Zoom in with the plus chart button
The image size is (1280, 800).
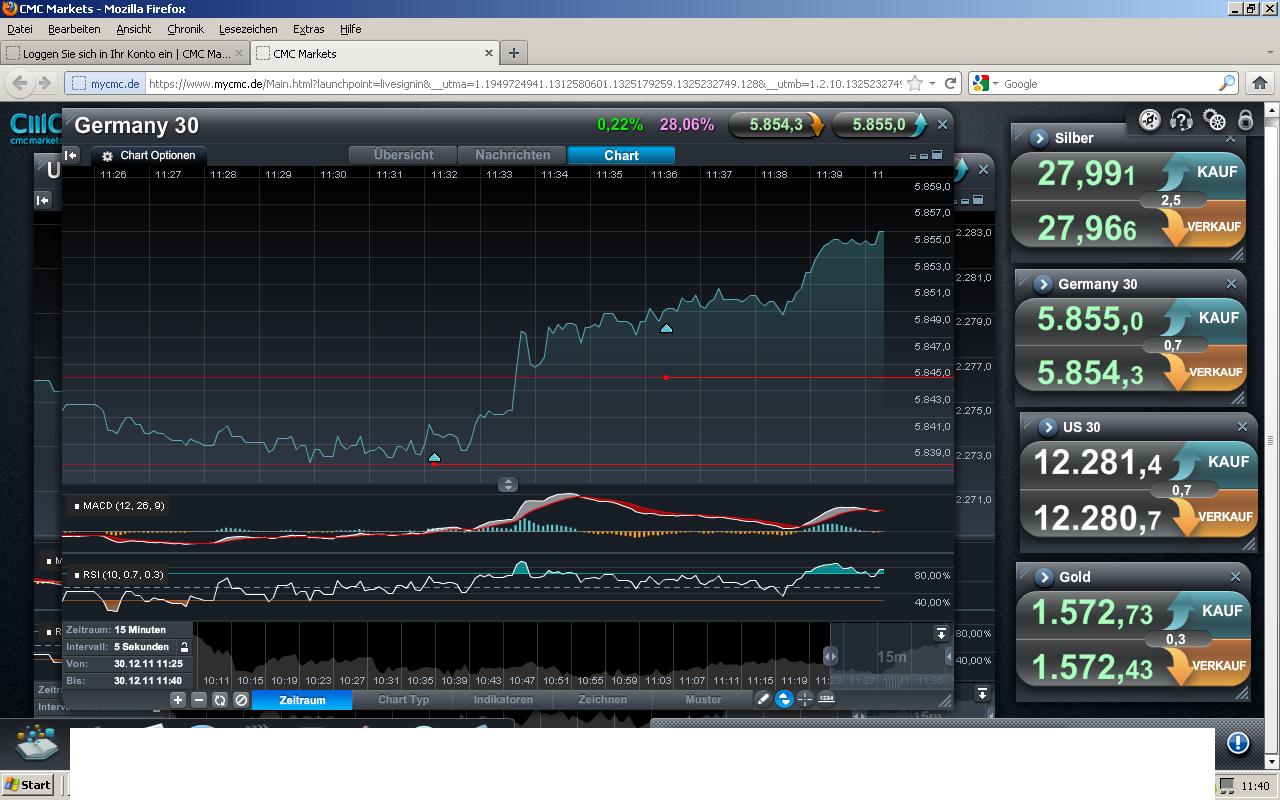pos(178,700)
